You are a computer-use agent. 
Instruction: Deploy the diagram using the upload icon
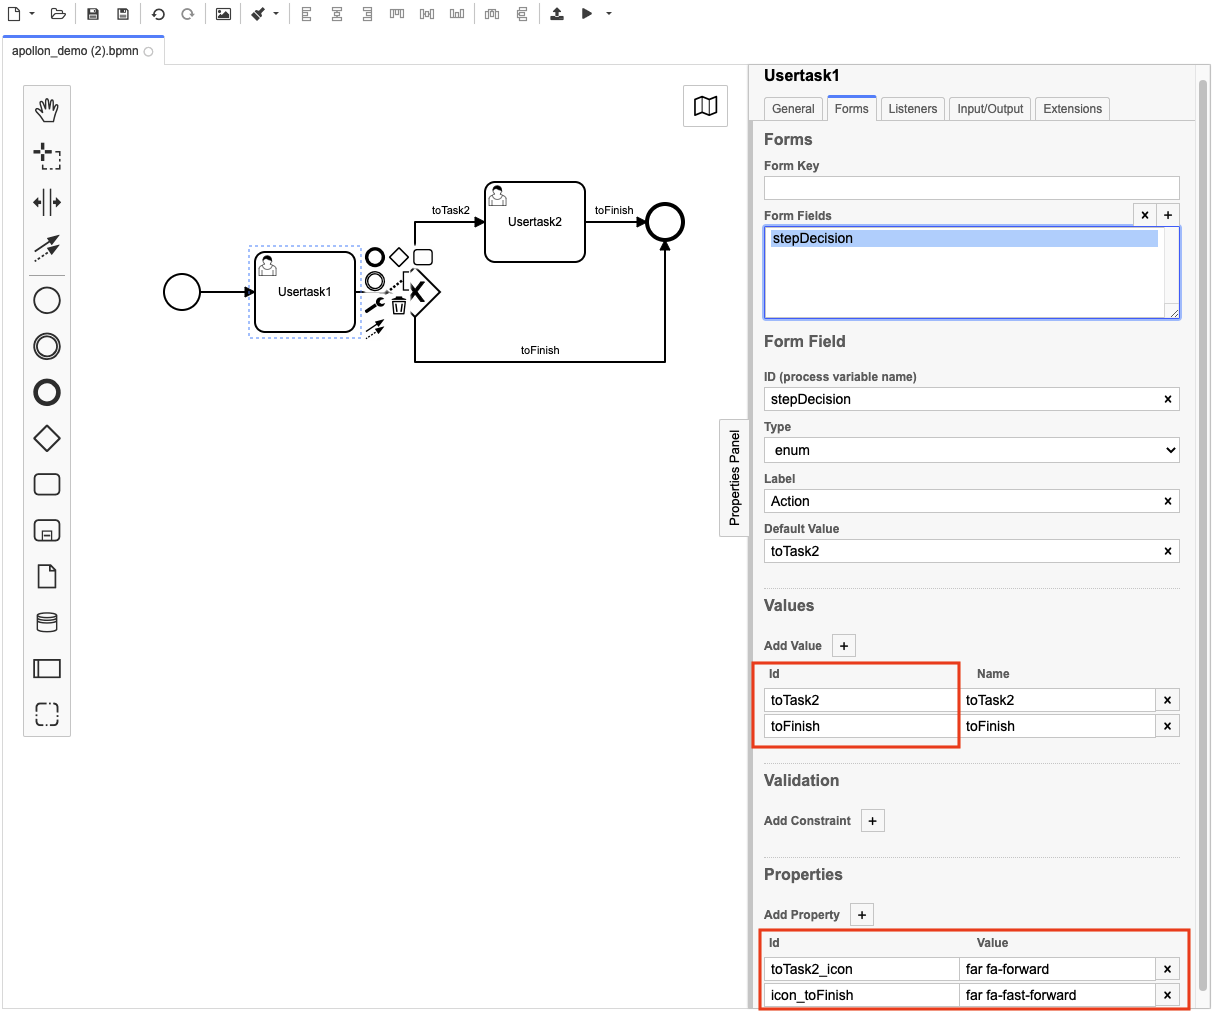coord(557,13)
